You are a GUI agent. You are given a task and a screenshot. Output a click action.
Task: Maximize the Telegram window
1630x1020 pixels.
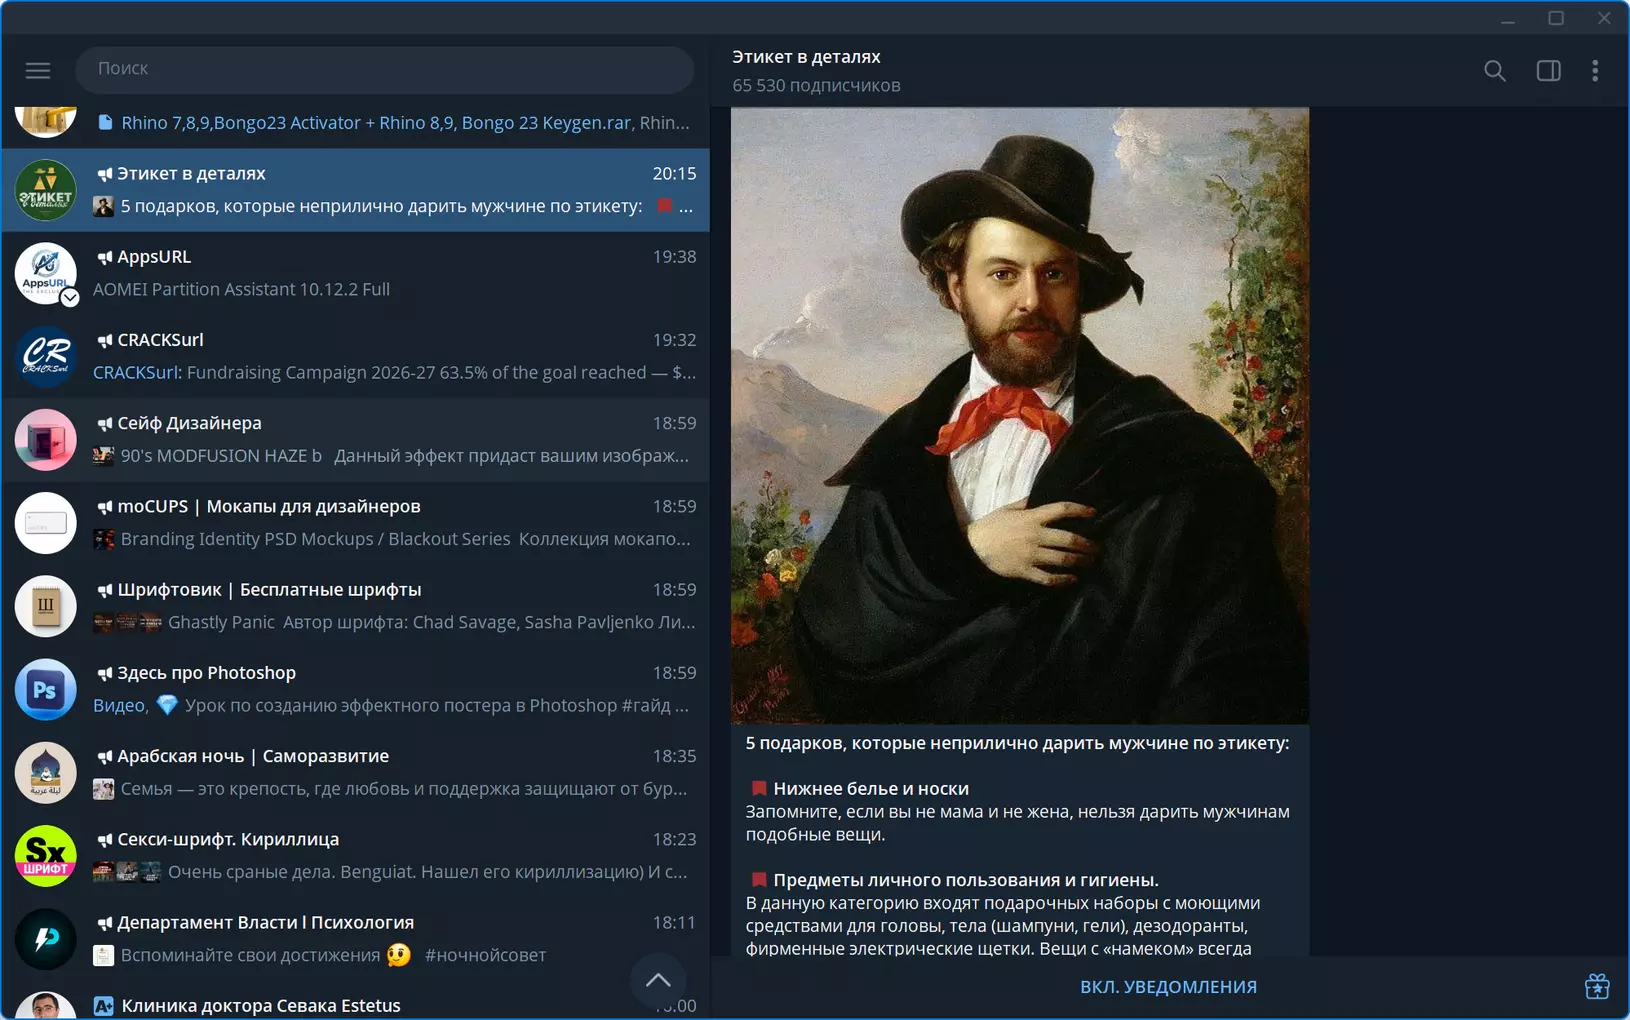tap(1556, 18)
